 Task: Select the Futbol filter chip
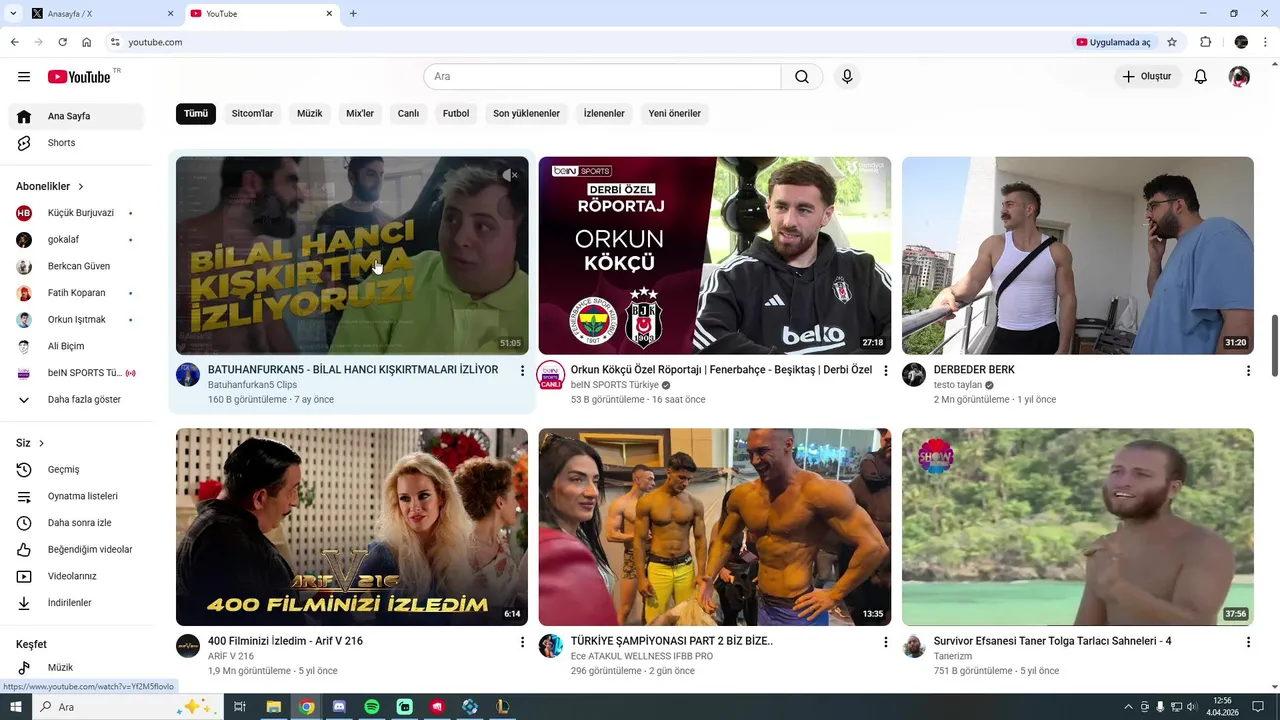pos(456,113)
